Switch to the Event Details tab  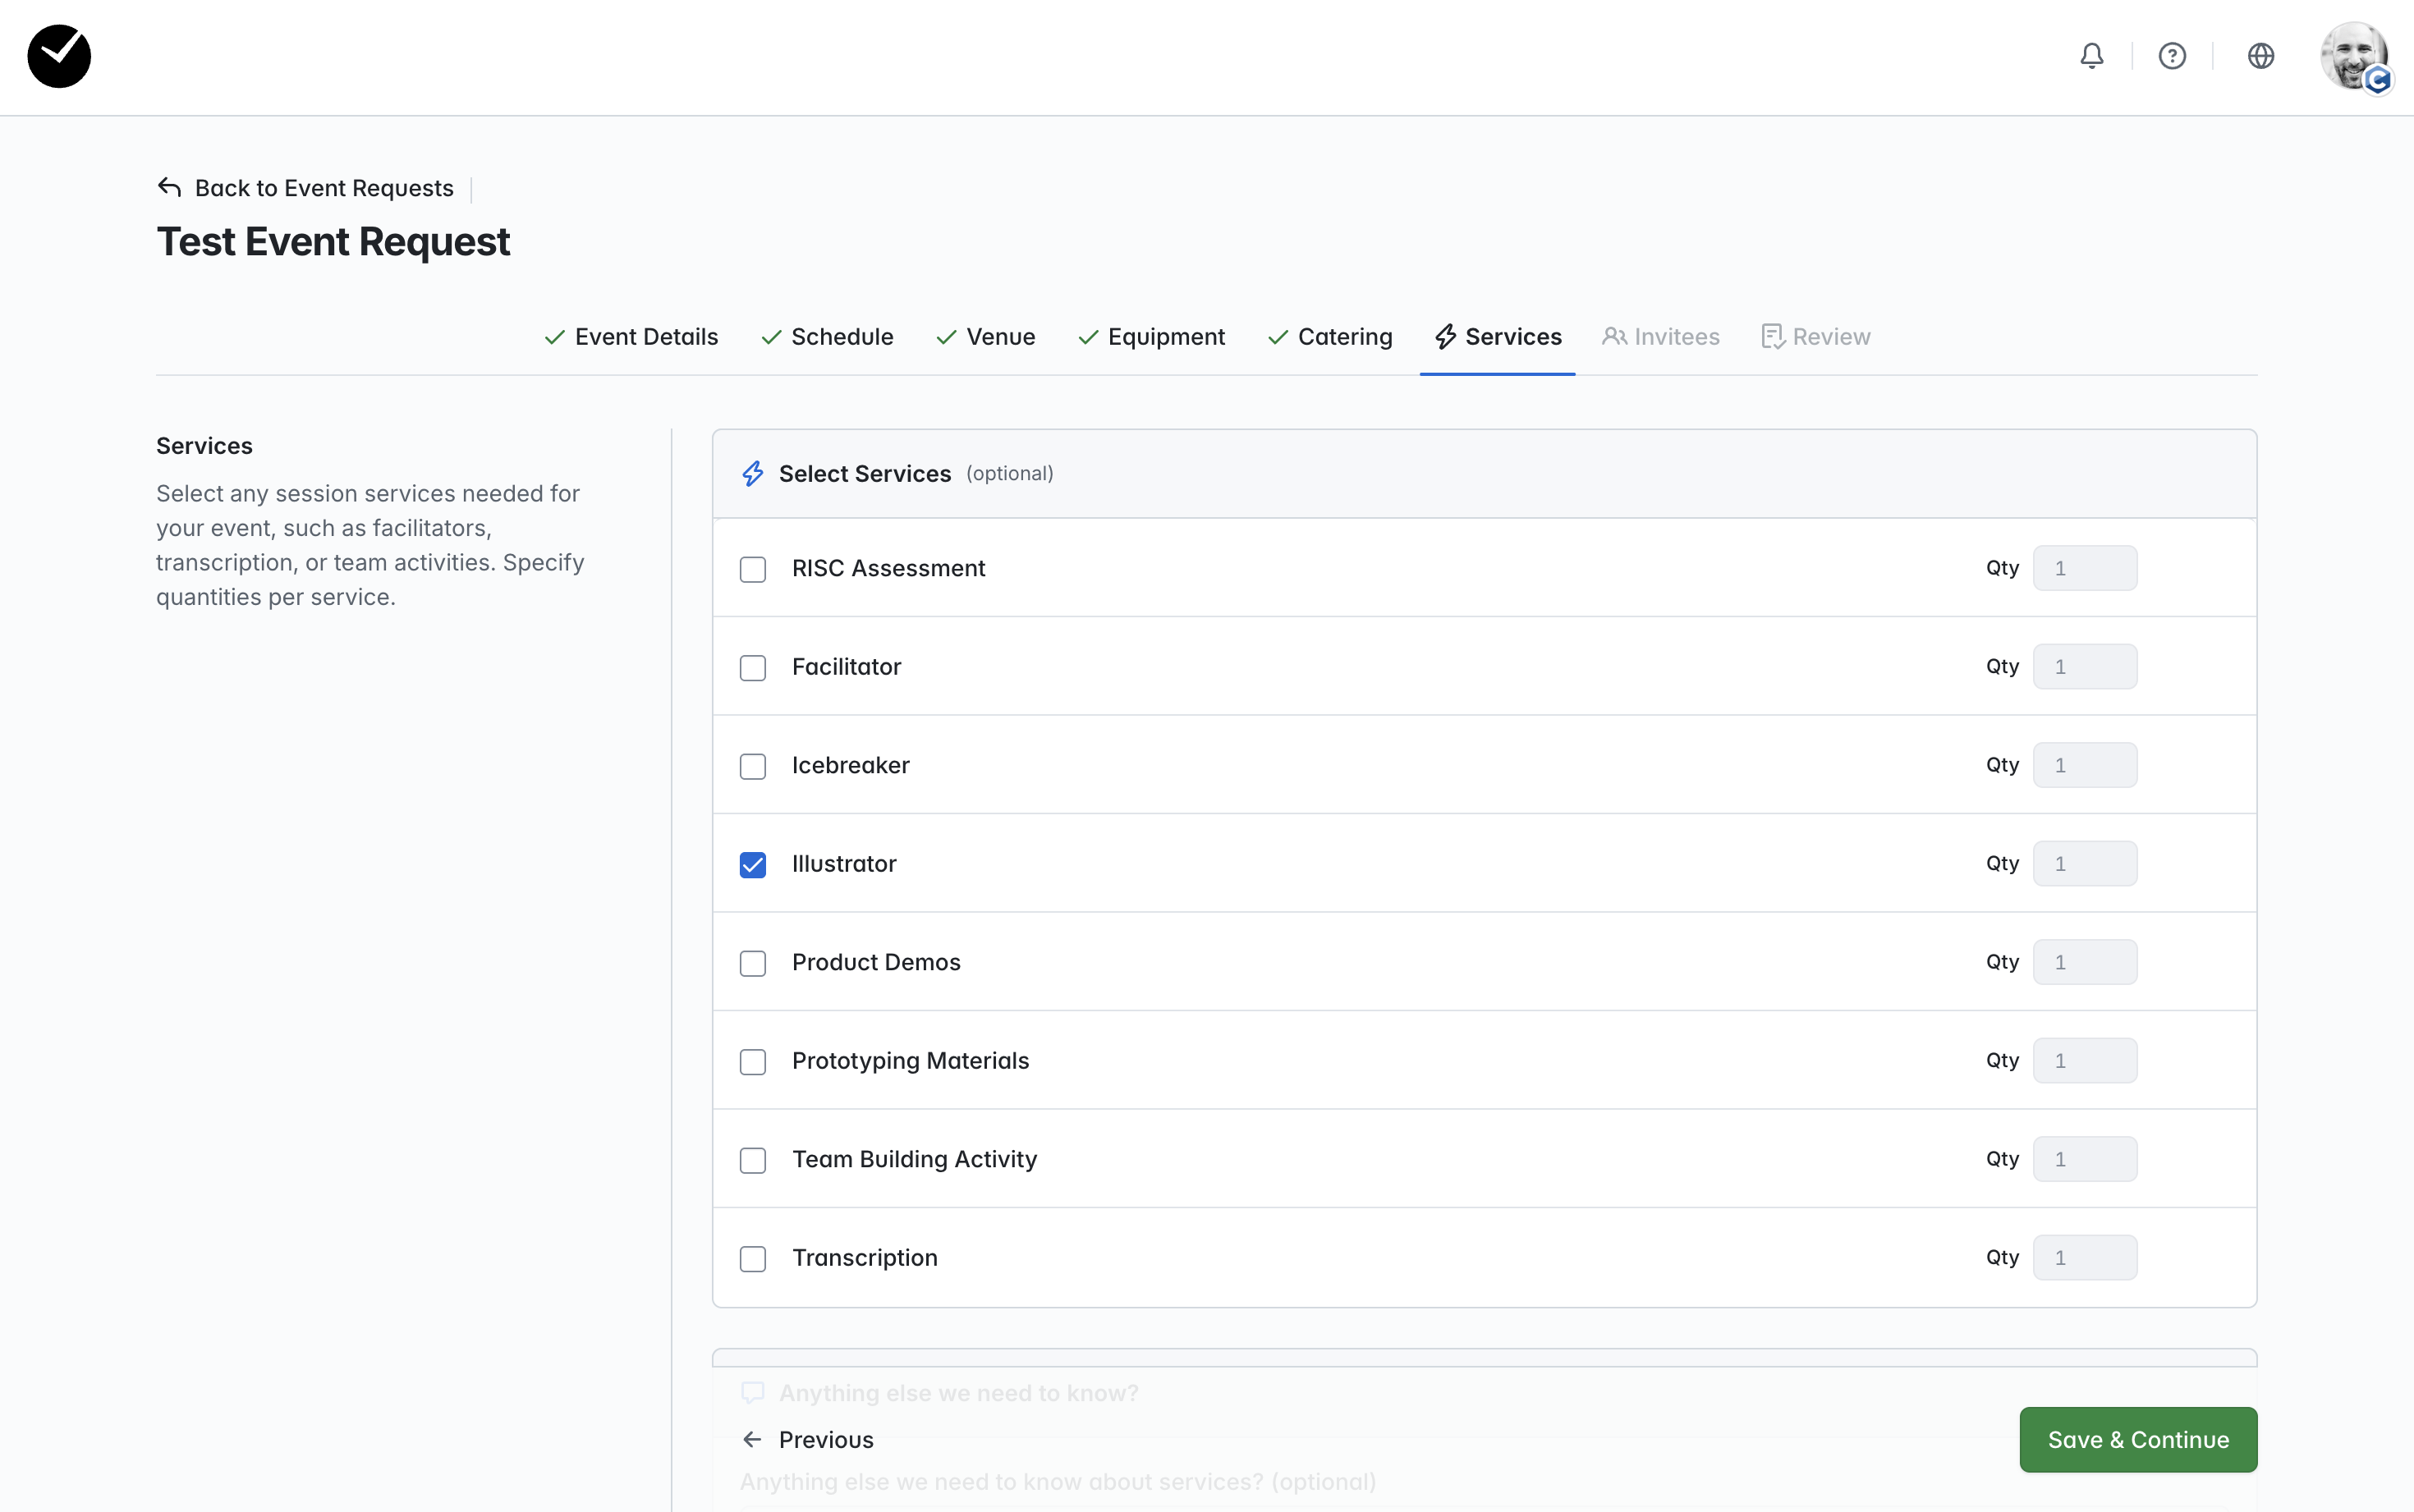(x=631, y=337)
